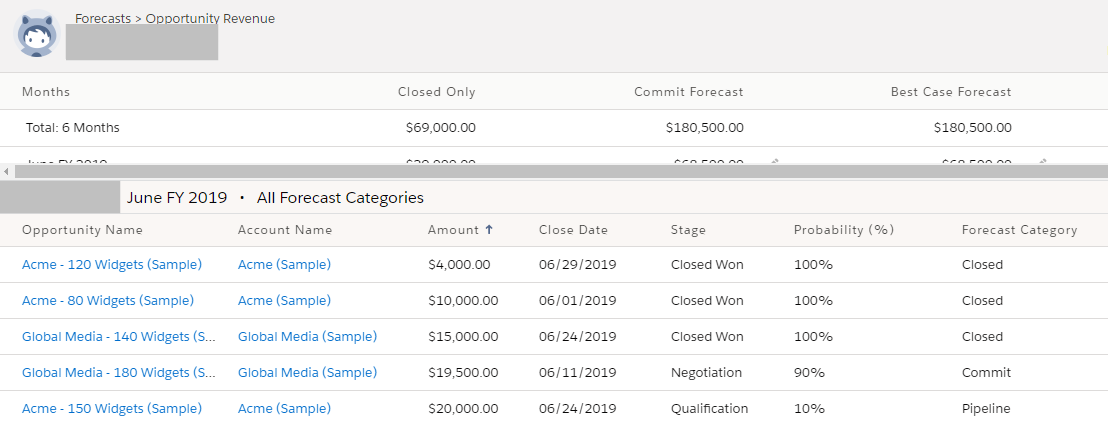Image resolution: width=1108 pixels, height=424 pixels.
Task: Open Acme account in $10,000.00 row
Action: coord(284,300)
